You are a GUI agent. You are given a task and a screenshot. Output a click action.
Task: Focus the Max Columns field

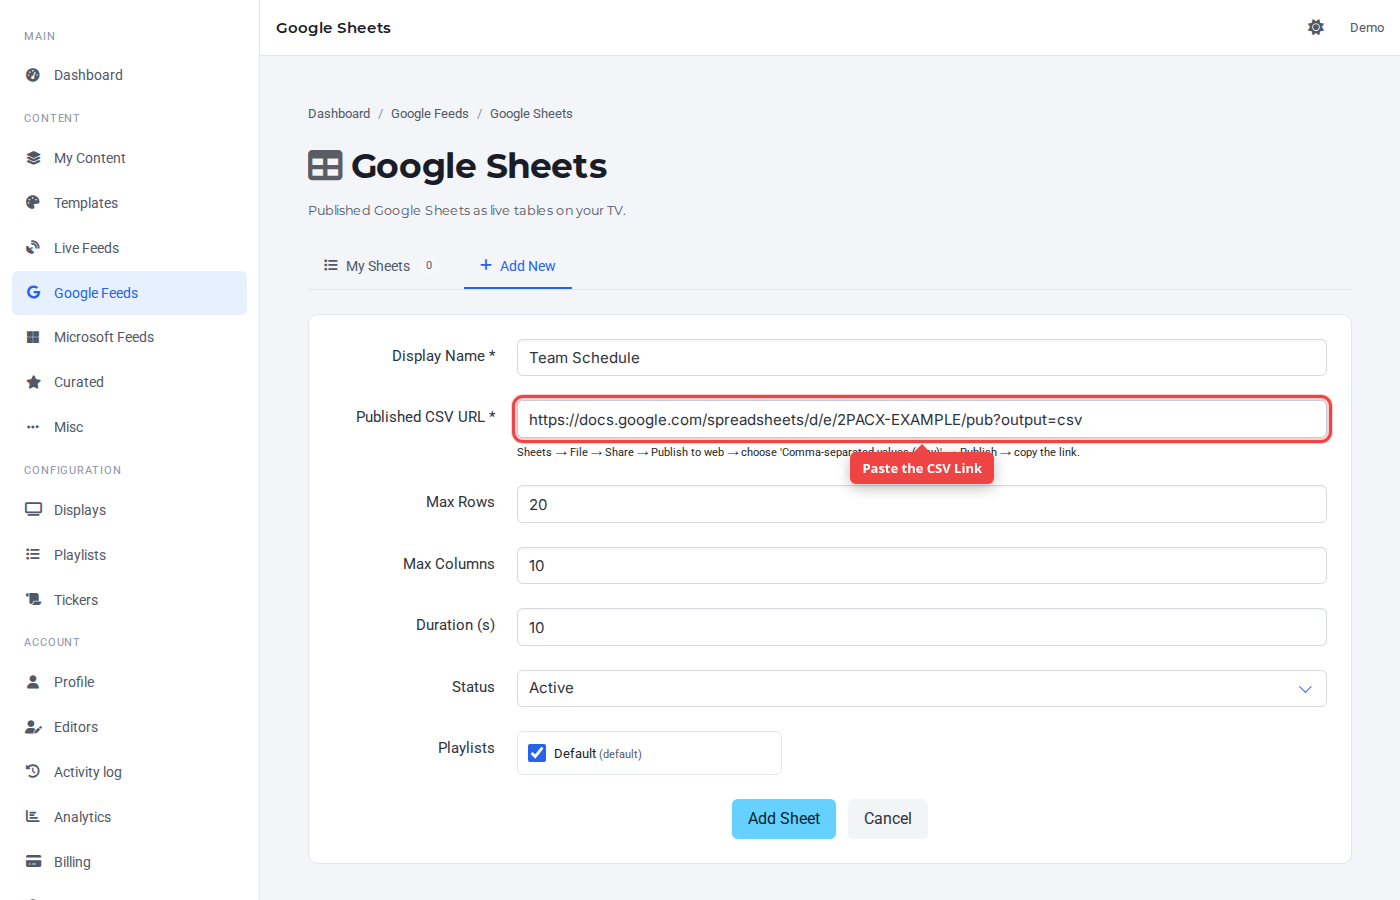[x=921, y=565]
